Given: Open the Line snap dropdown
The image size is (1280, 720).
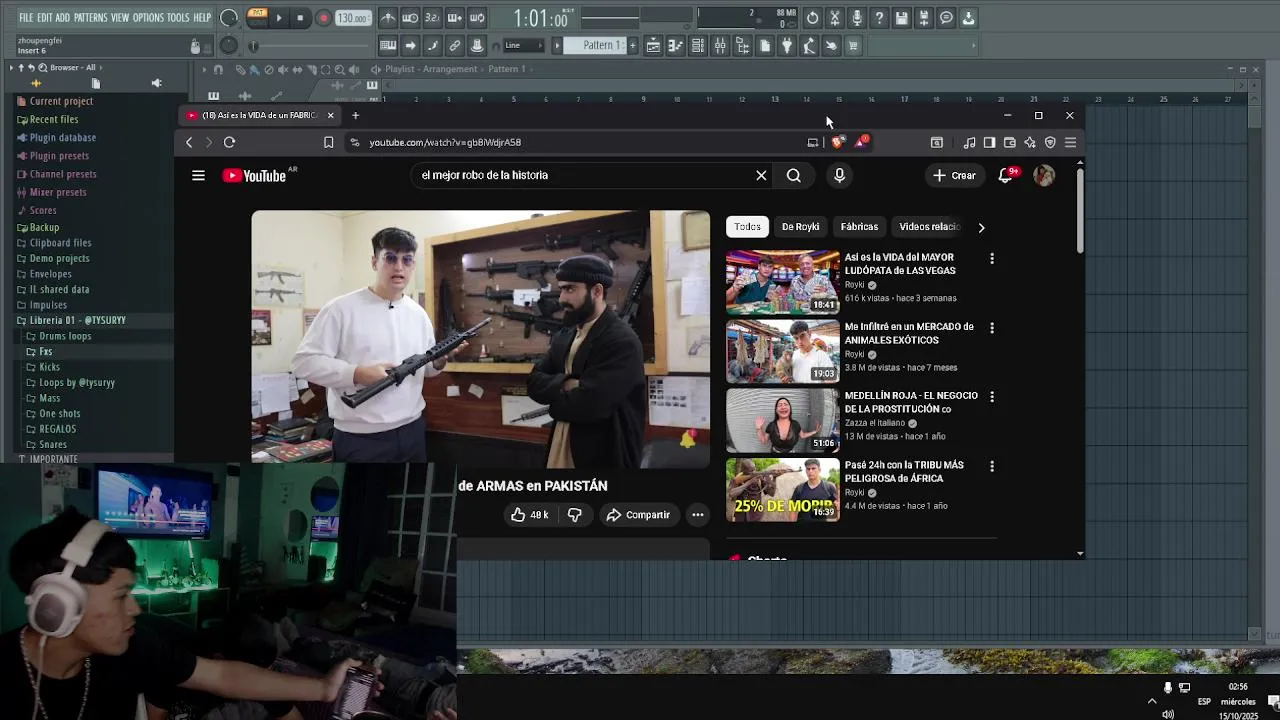Looking at the screenshot, I should coord(524,45).
